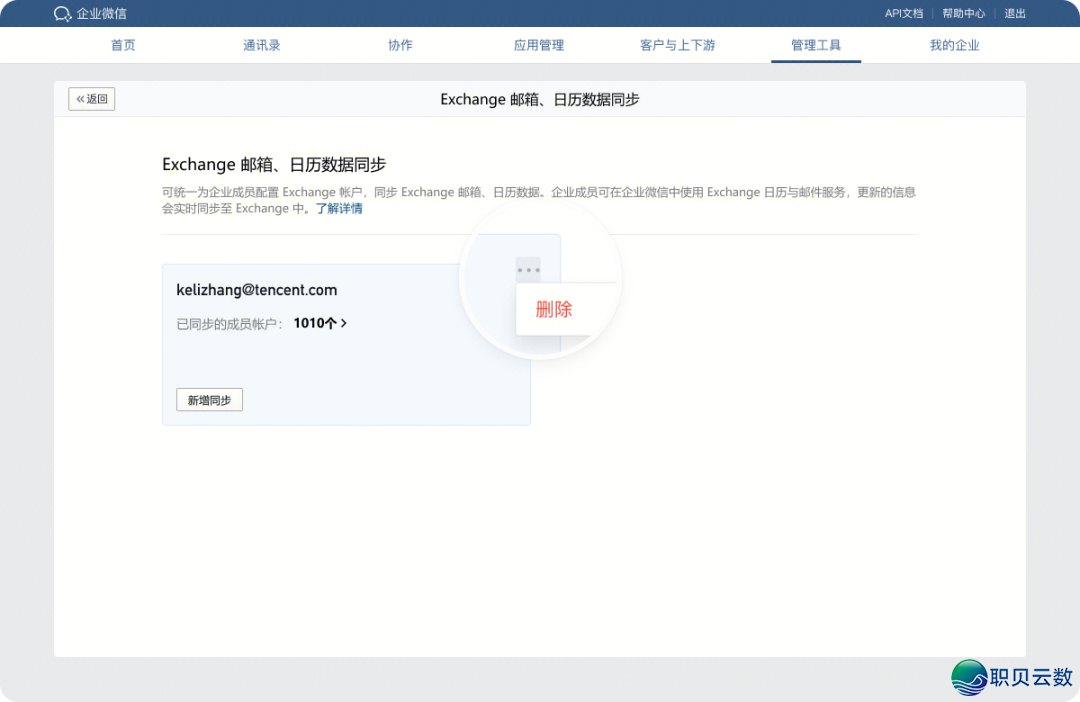The width and height of the screenshot is (1080, 702).
Task: Go to the 我的企业 tab
Action: [x=954, y=44]
